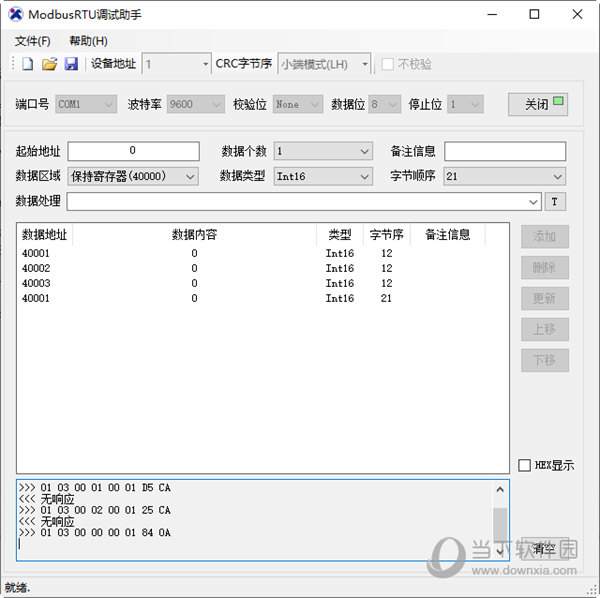Close the ModbusRTU window
This screenshot has height=598, width=600.
(577, 15)
